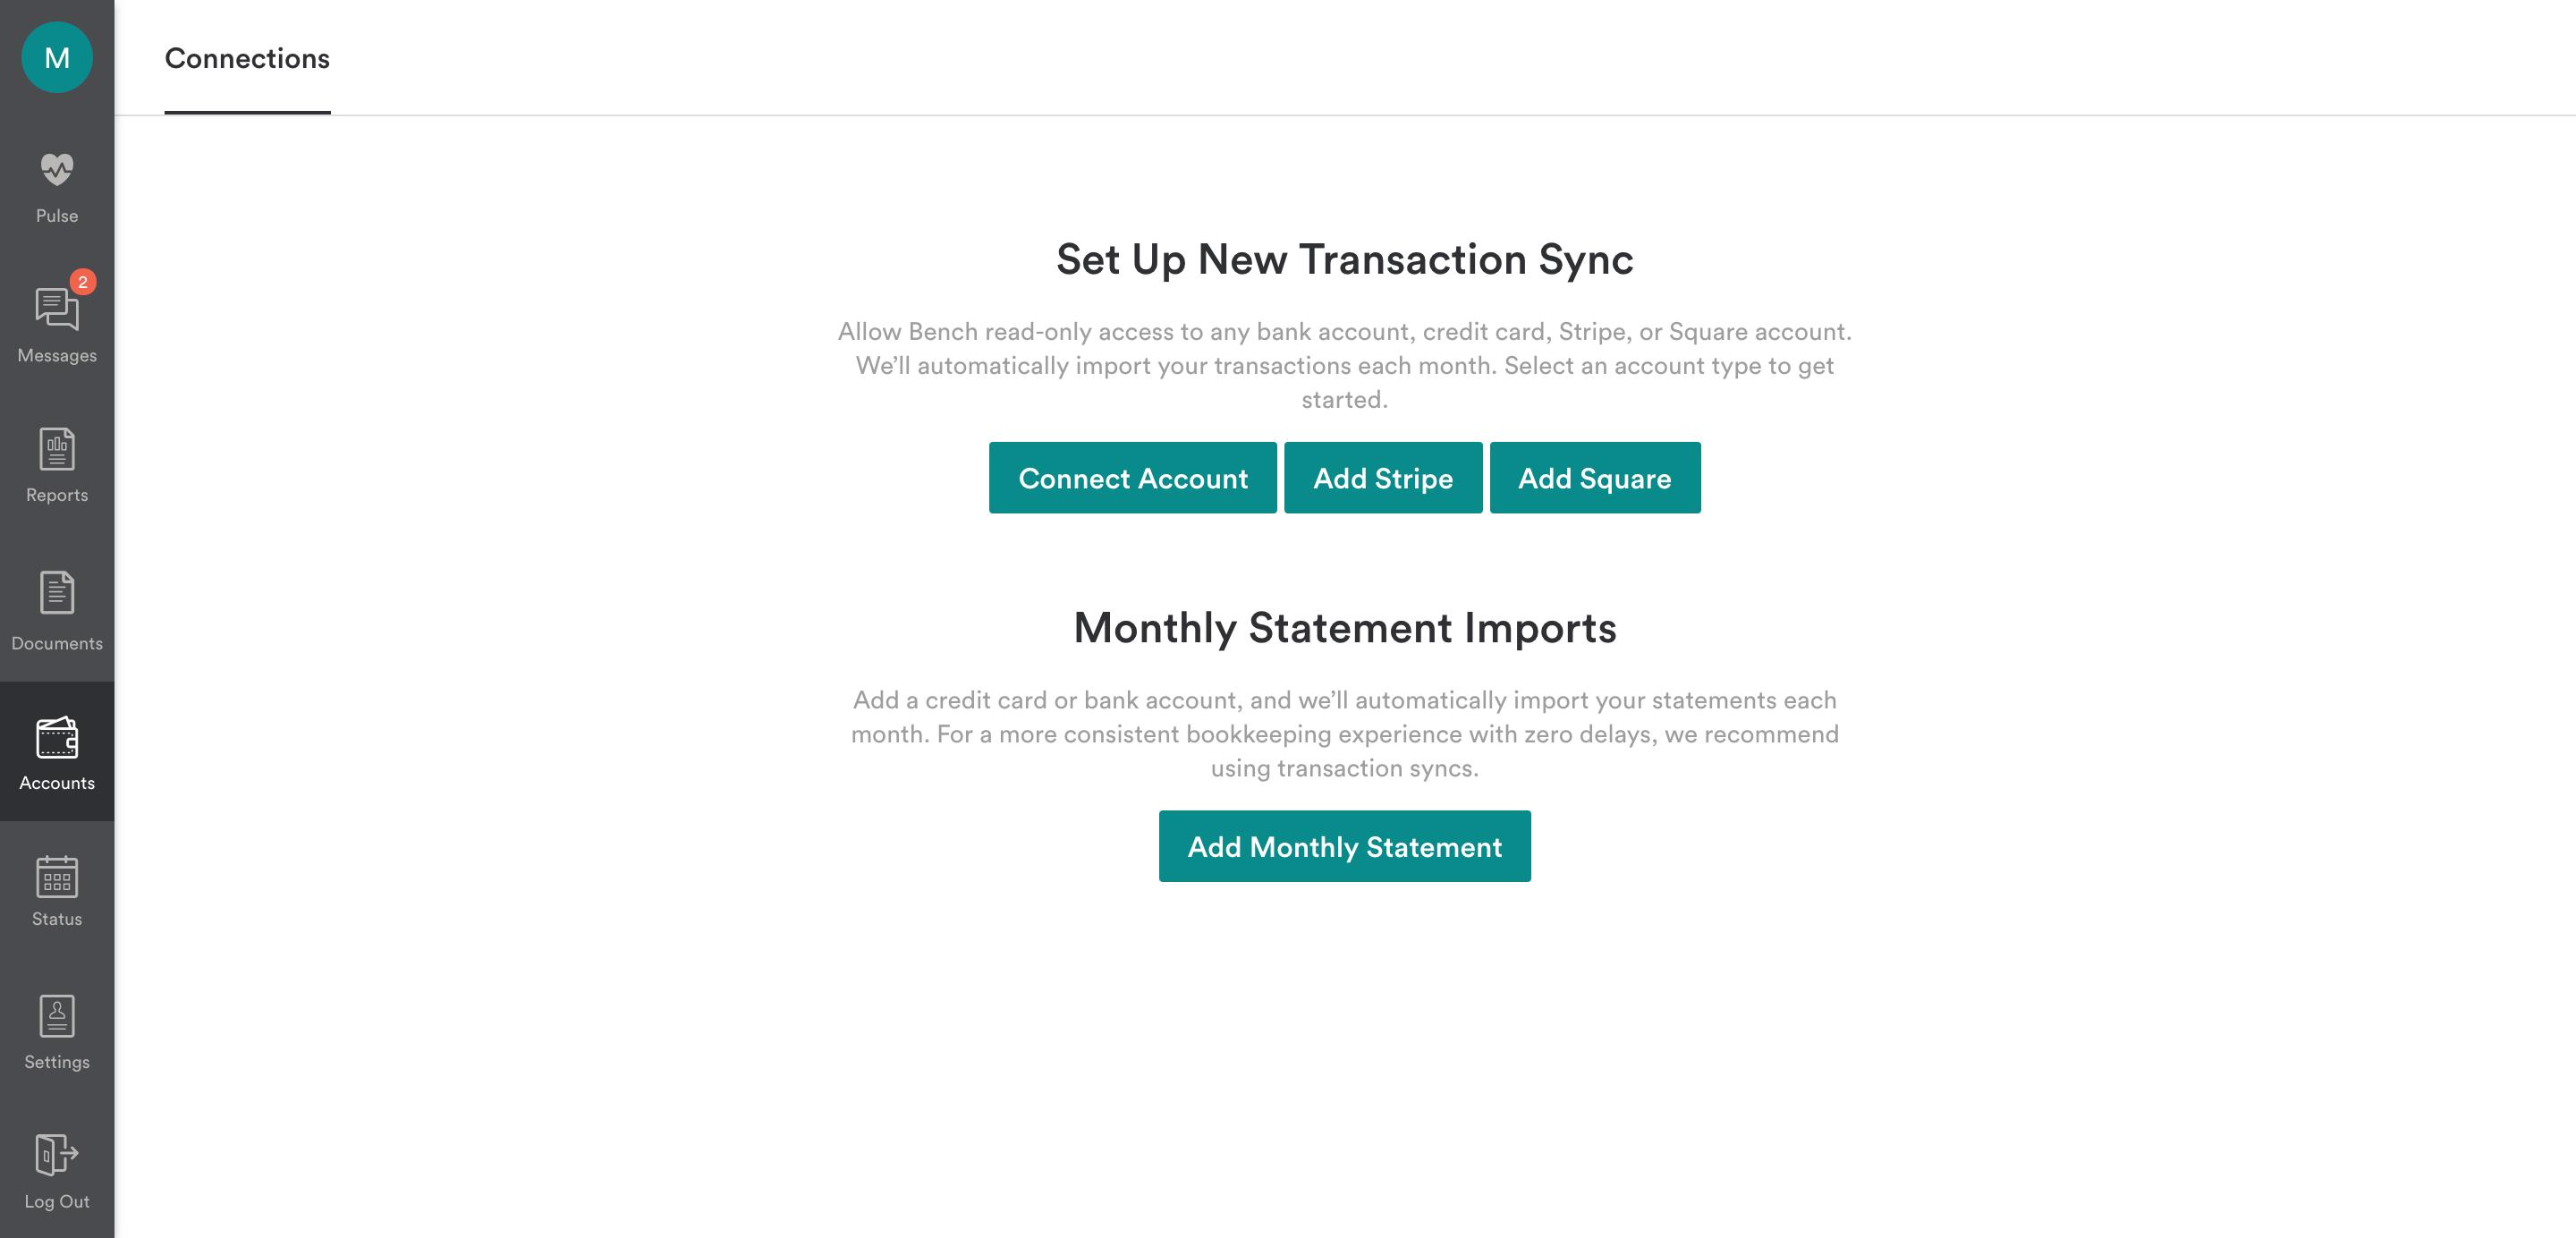Open the Messages chat bubbles icon
Viewport: 2576px width, 1238px height.
56,309
